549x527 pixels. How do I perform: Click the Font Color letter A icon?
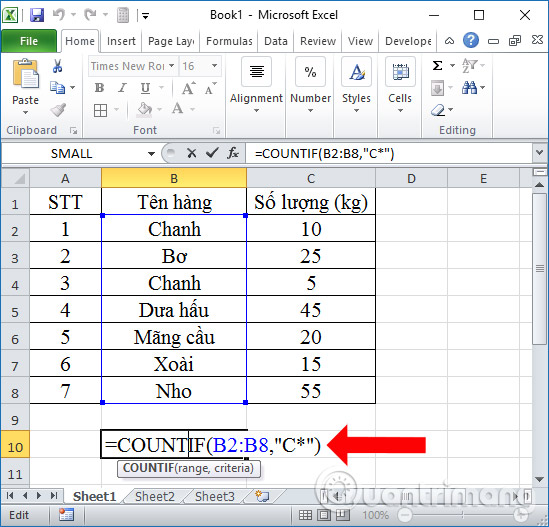click(178, 109)
